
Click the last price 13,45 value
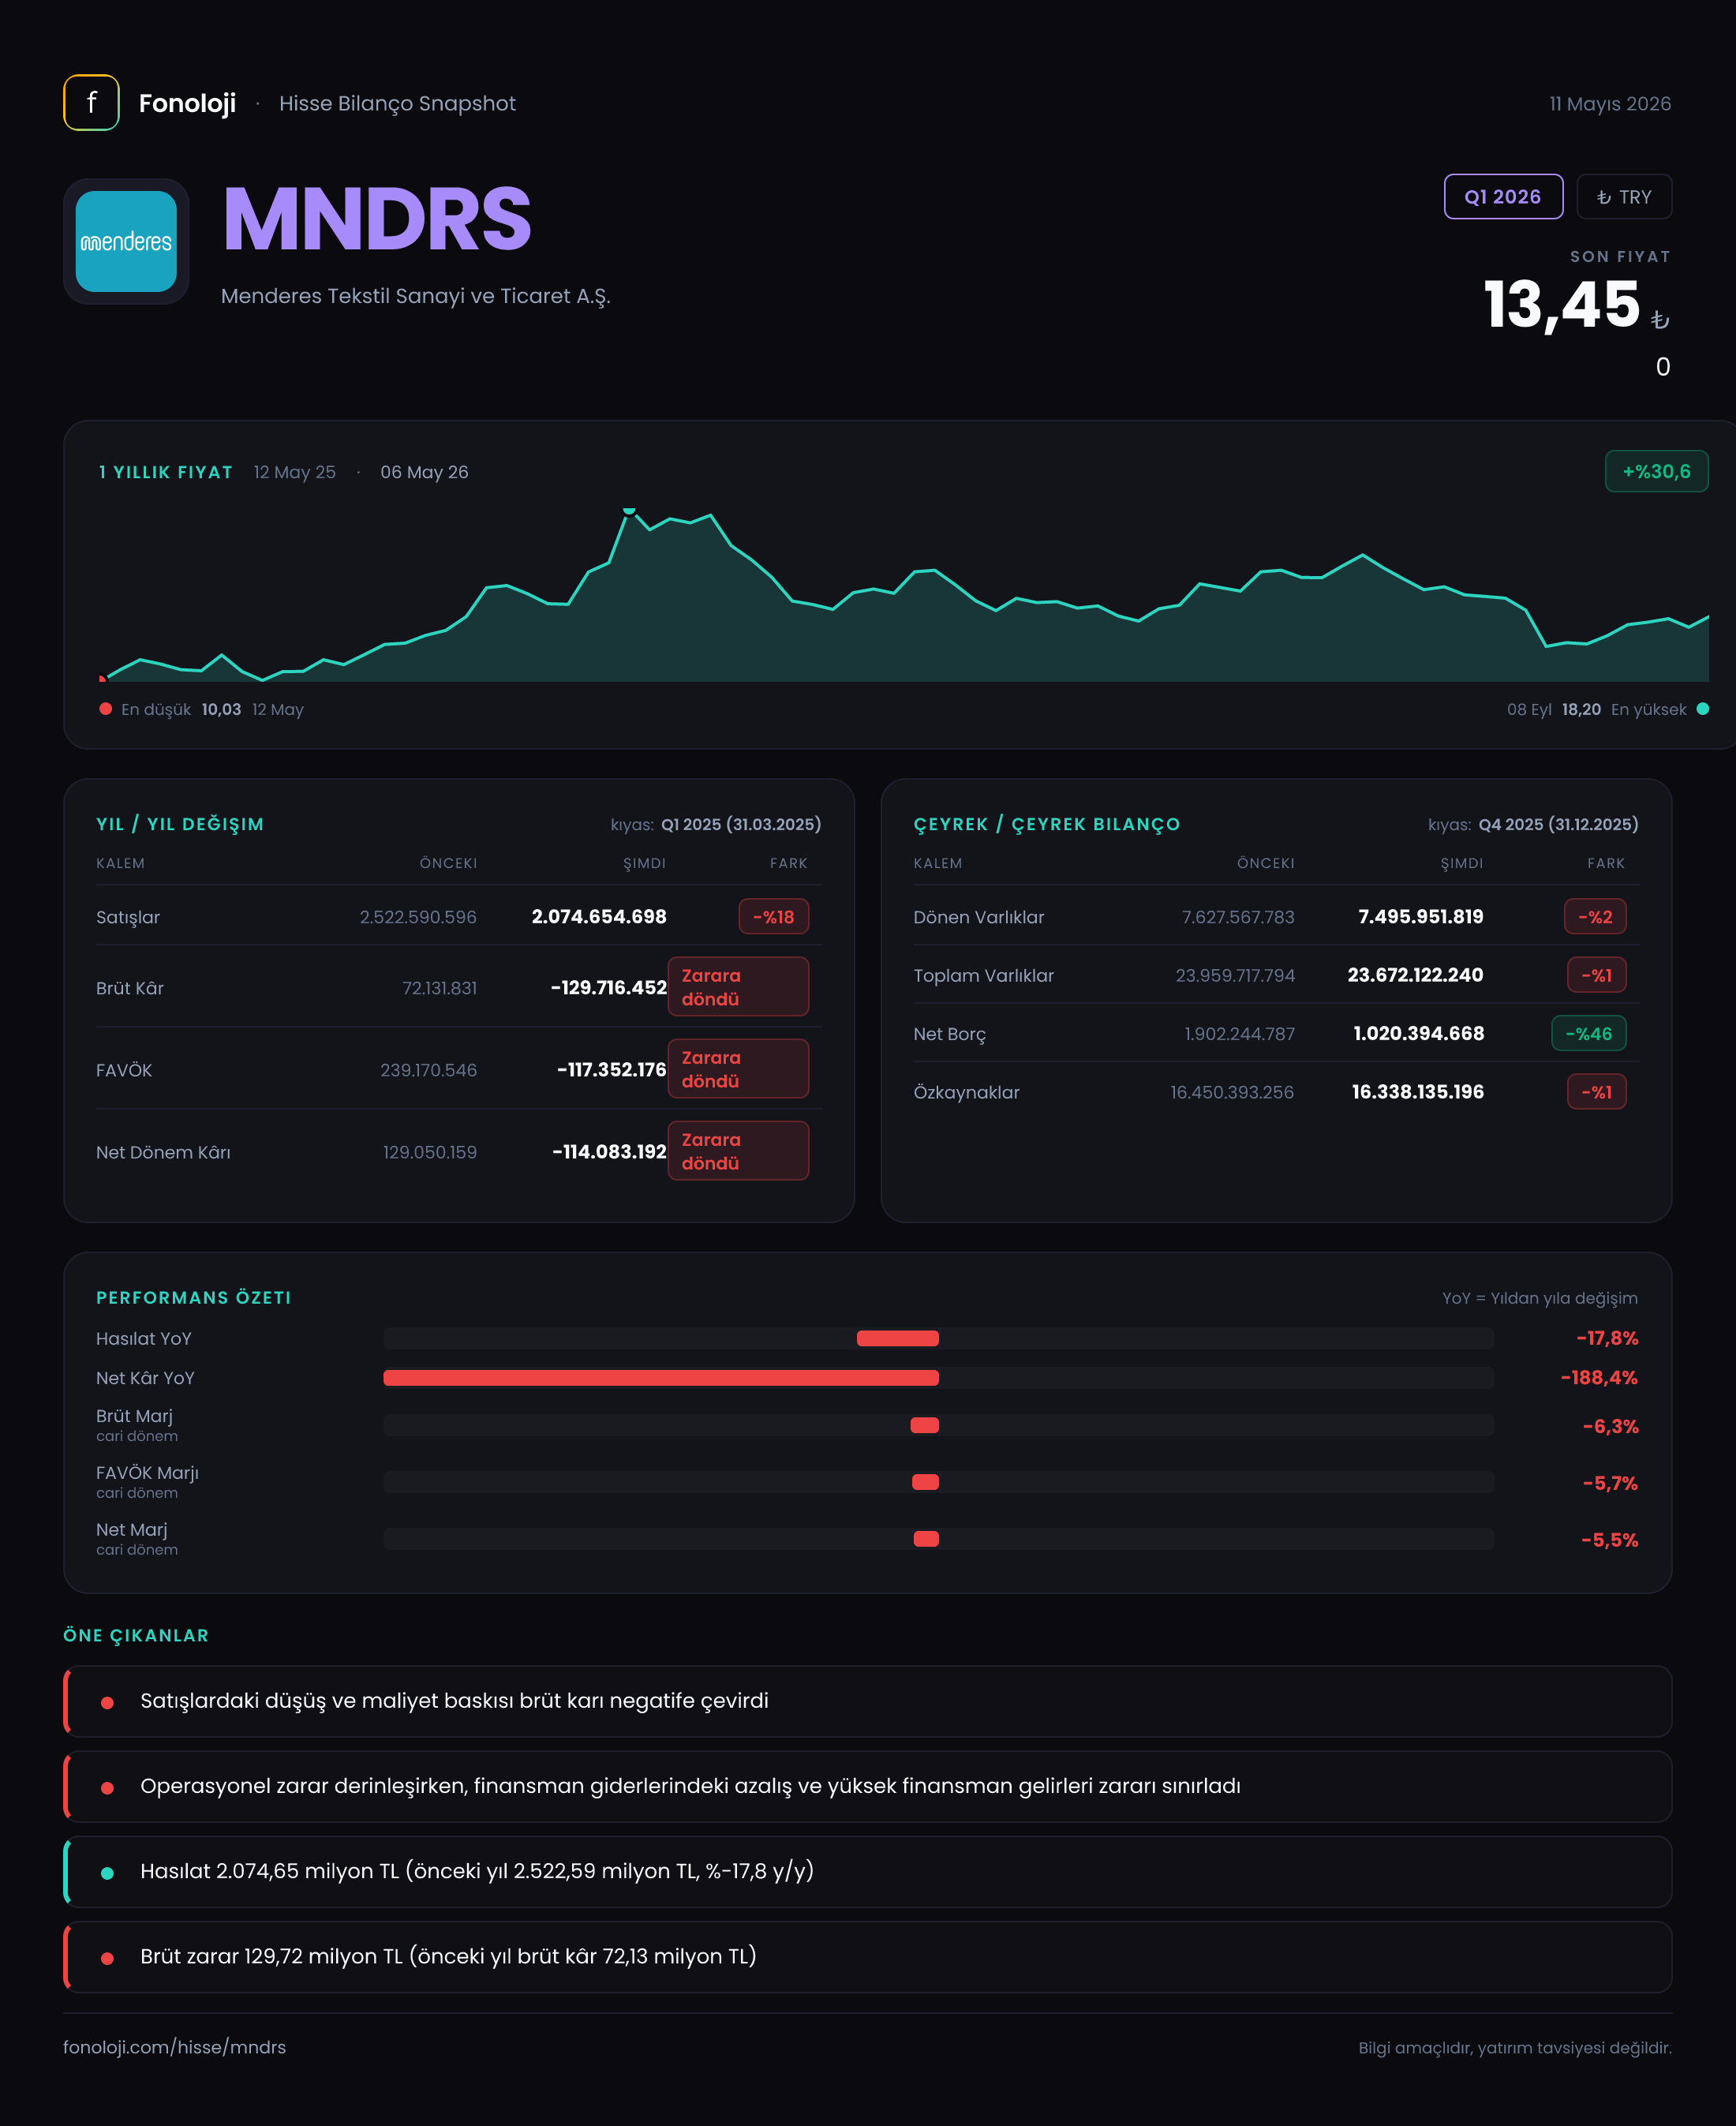click(x=1562, y=305)
